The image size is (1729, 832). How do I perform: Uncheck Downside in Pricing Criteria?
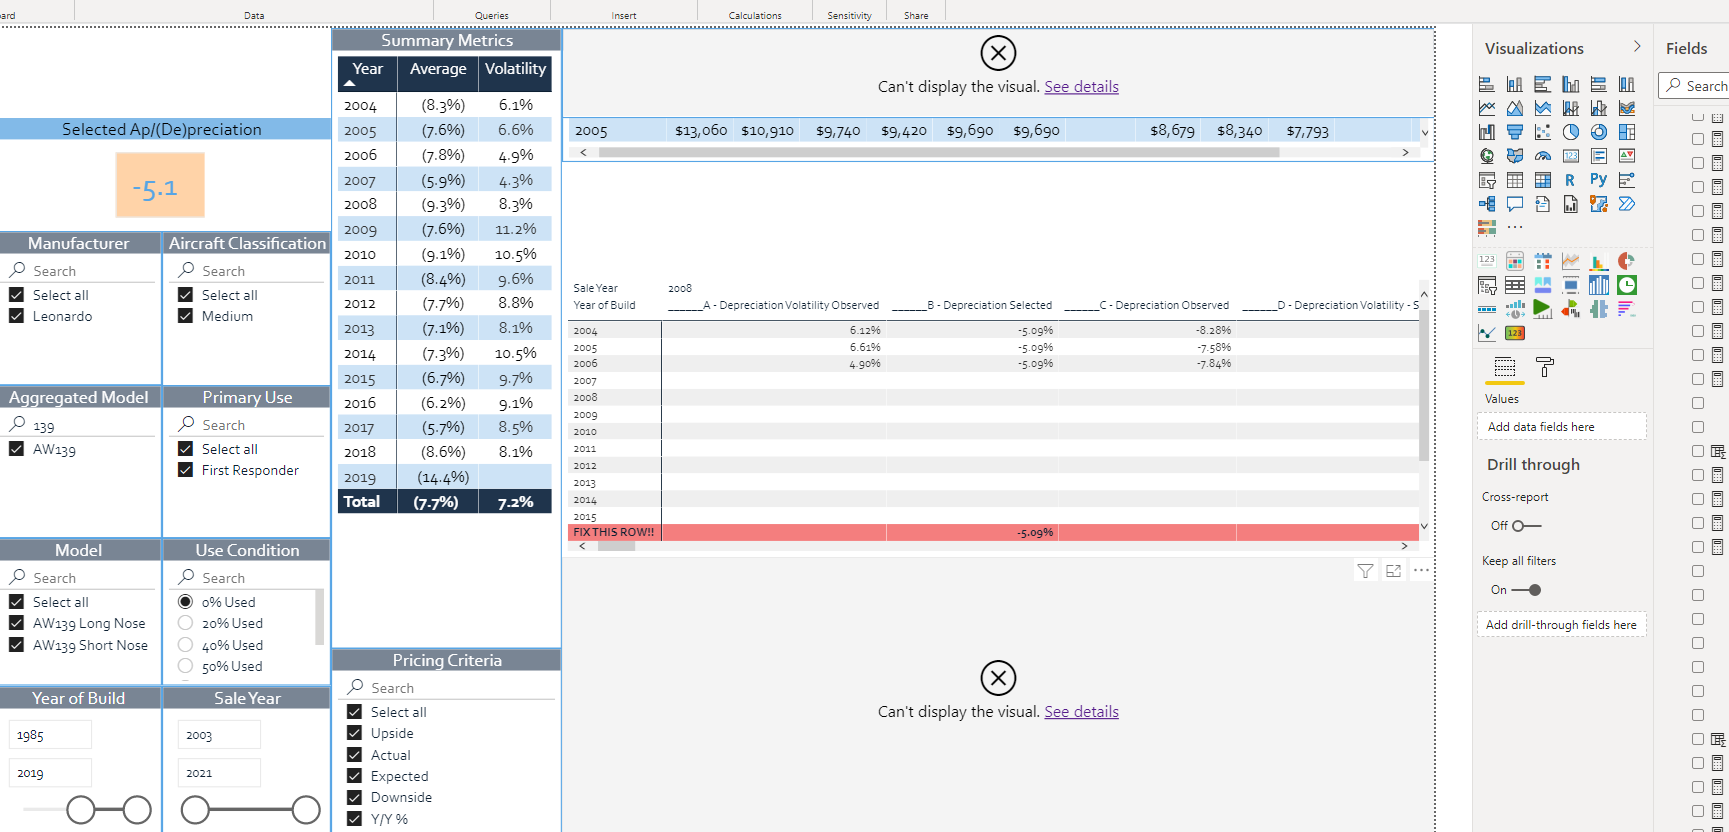click(354, 797)
